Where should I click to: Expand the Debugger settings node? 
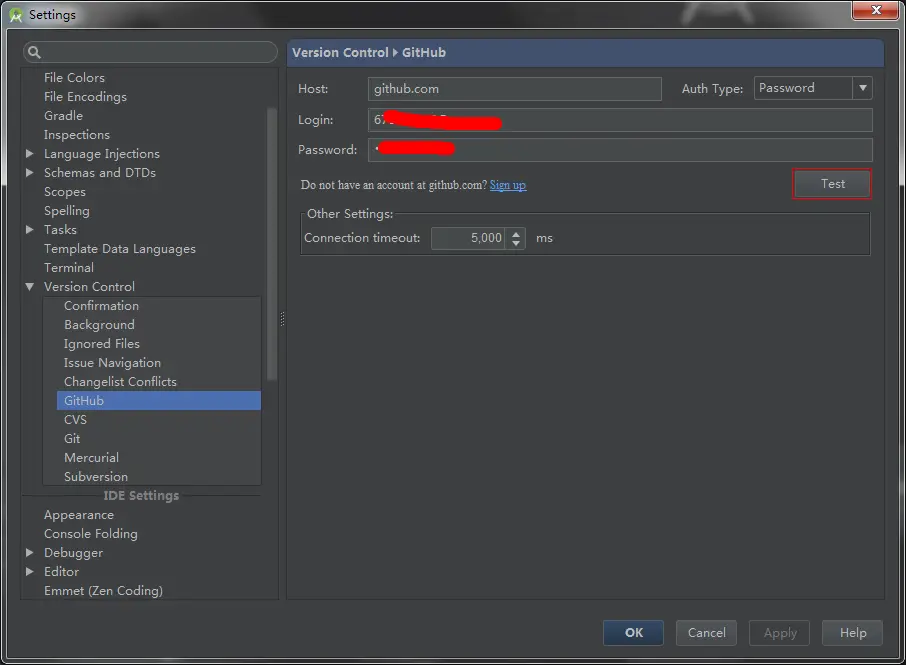pos(29,553)
